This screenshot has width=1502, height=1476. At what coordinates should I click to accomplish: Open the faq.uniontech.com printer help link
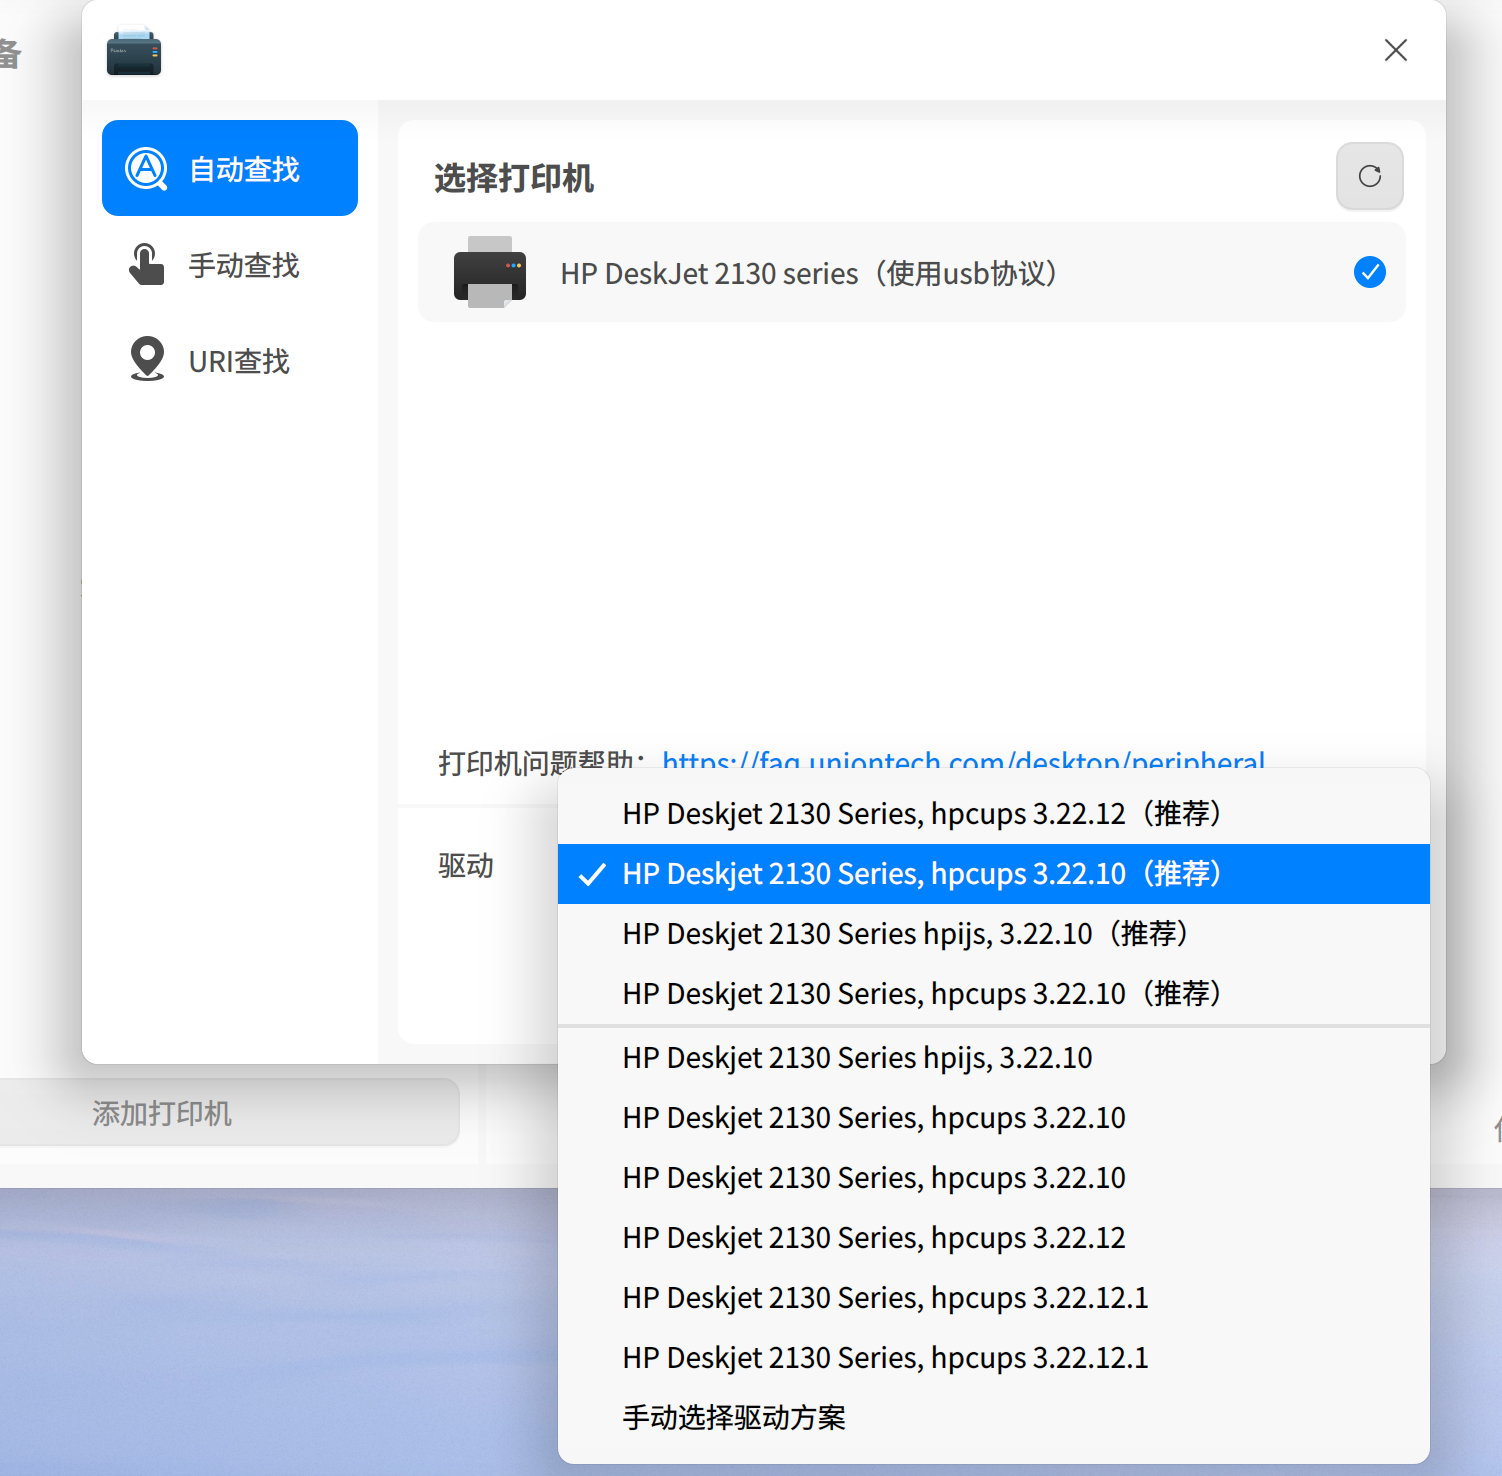(963, 761)
